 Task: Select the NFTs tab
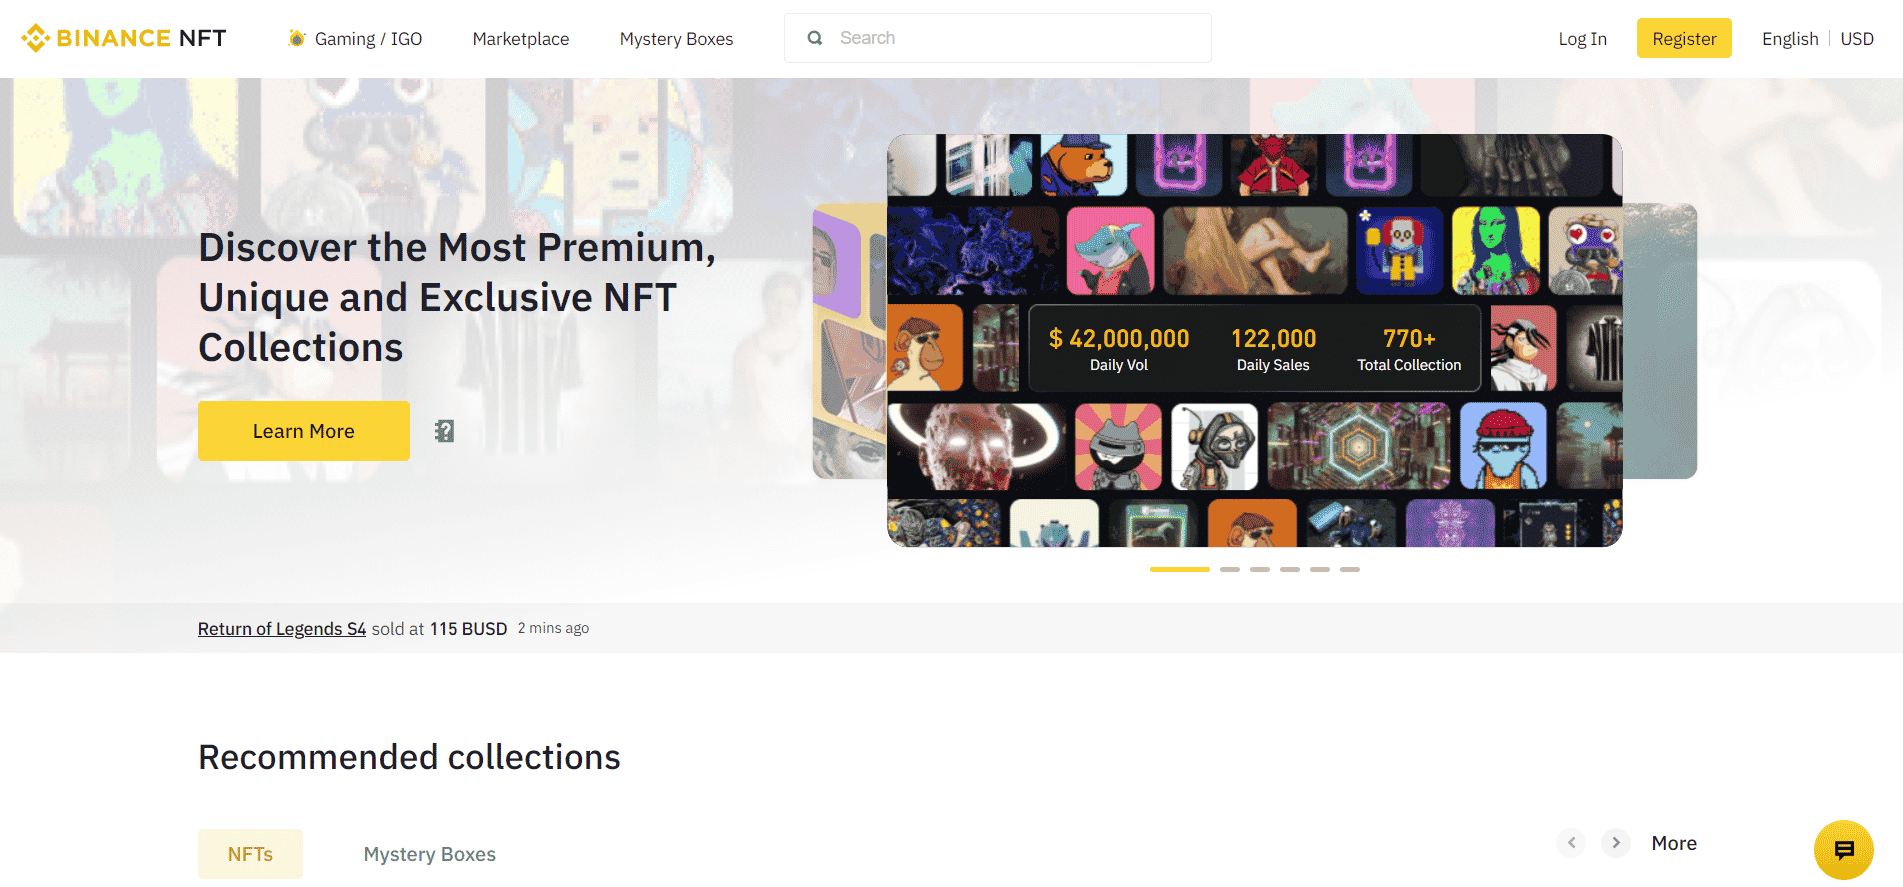(x=250, y=854)
